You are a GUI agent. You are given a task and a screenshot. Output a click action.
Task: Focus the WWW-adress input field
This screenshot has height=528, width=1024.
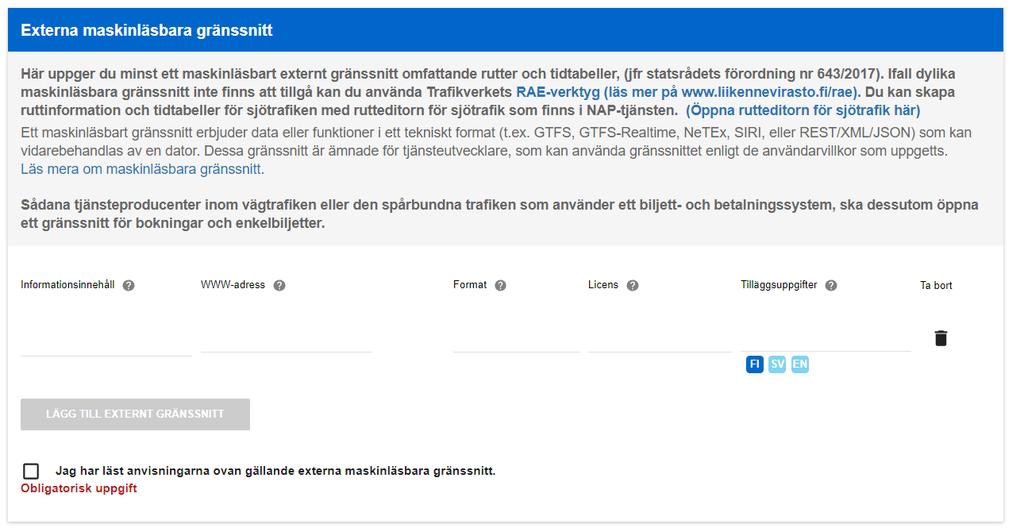coord(286,340)
